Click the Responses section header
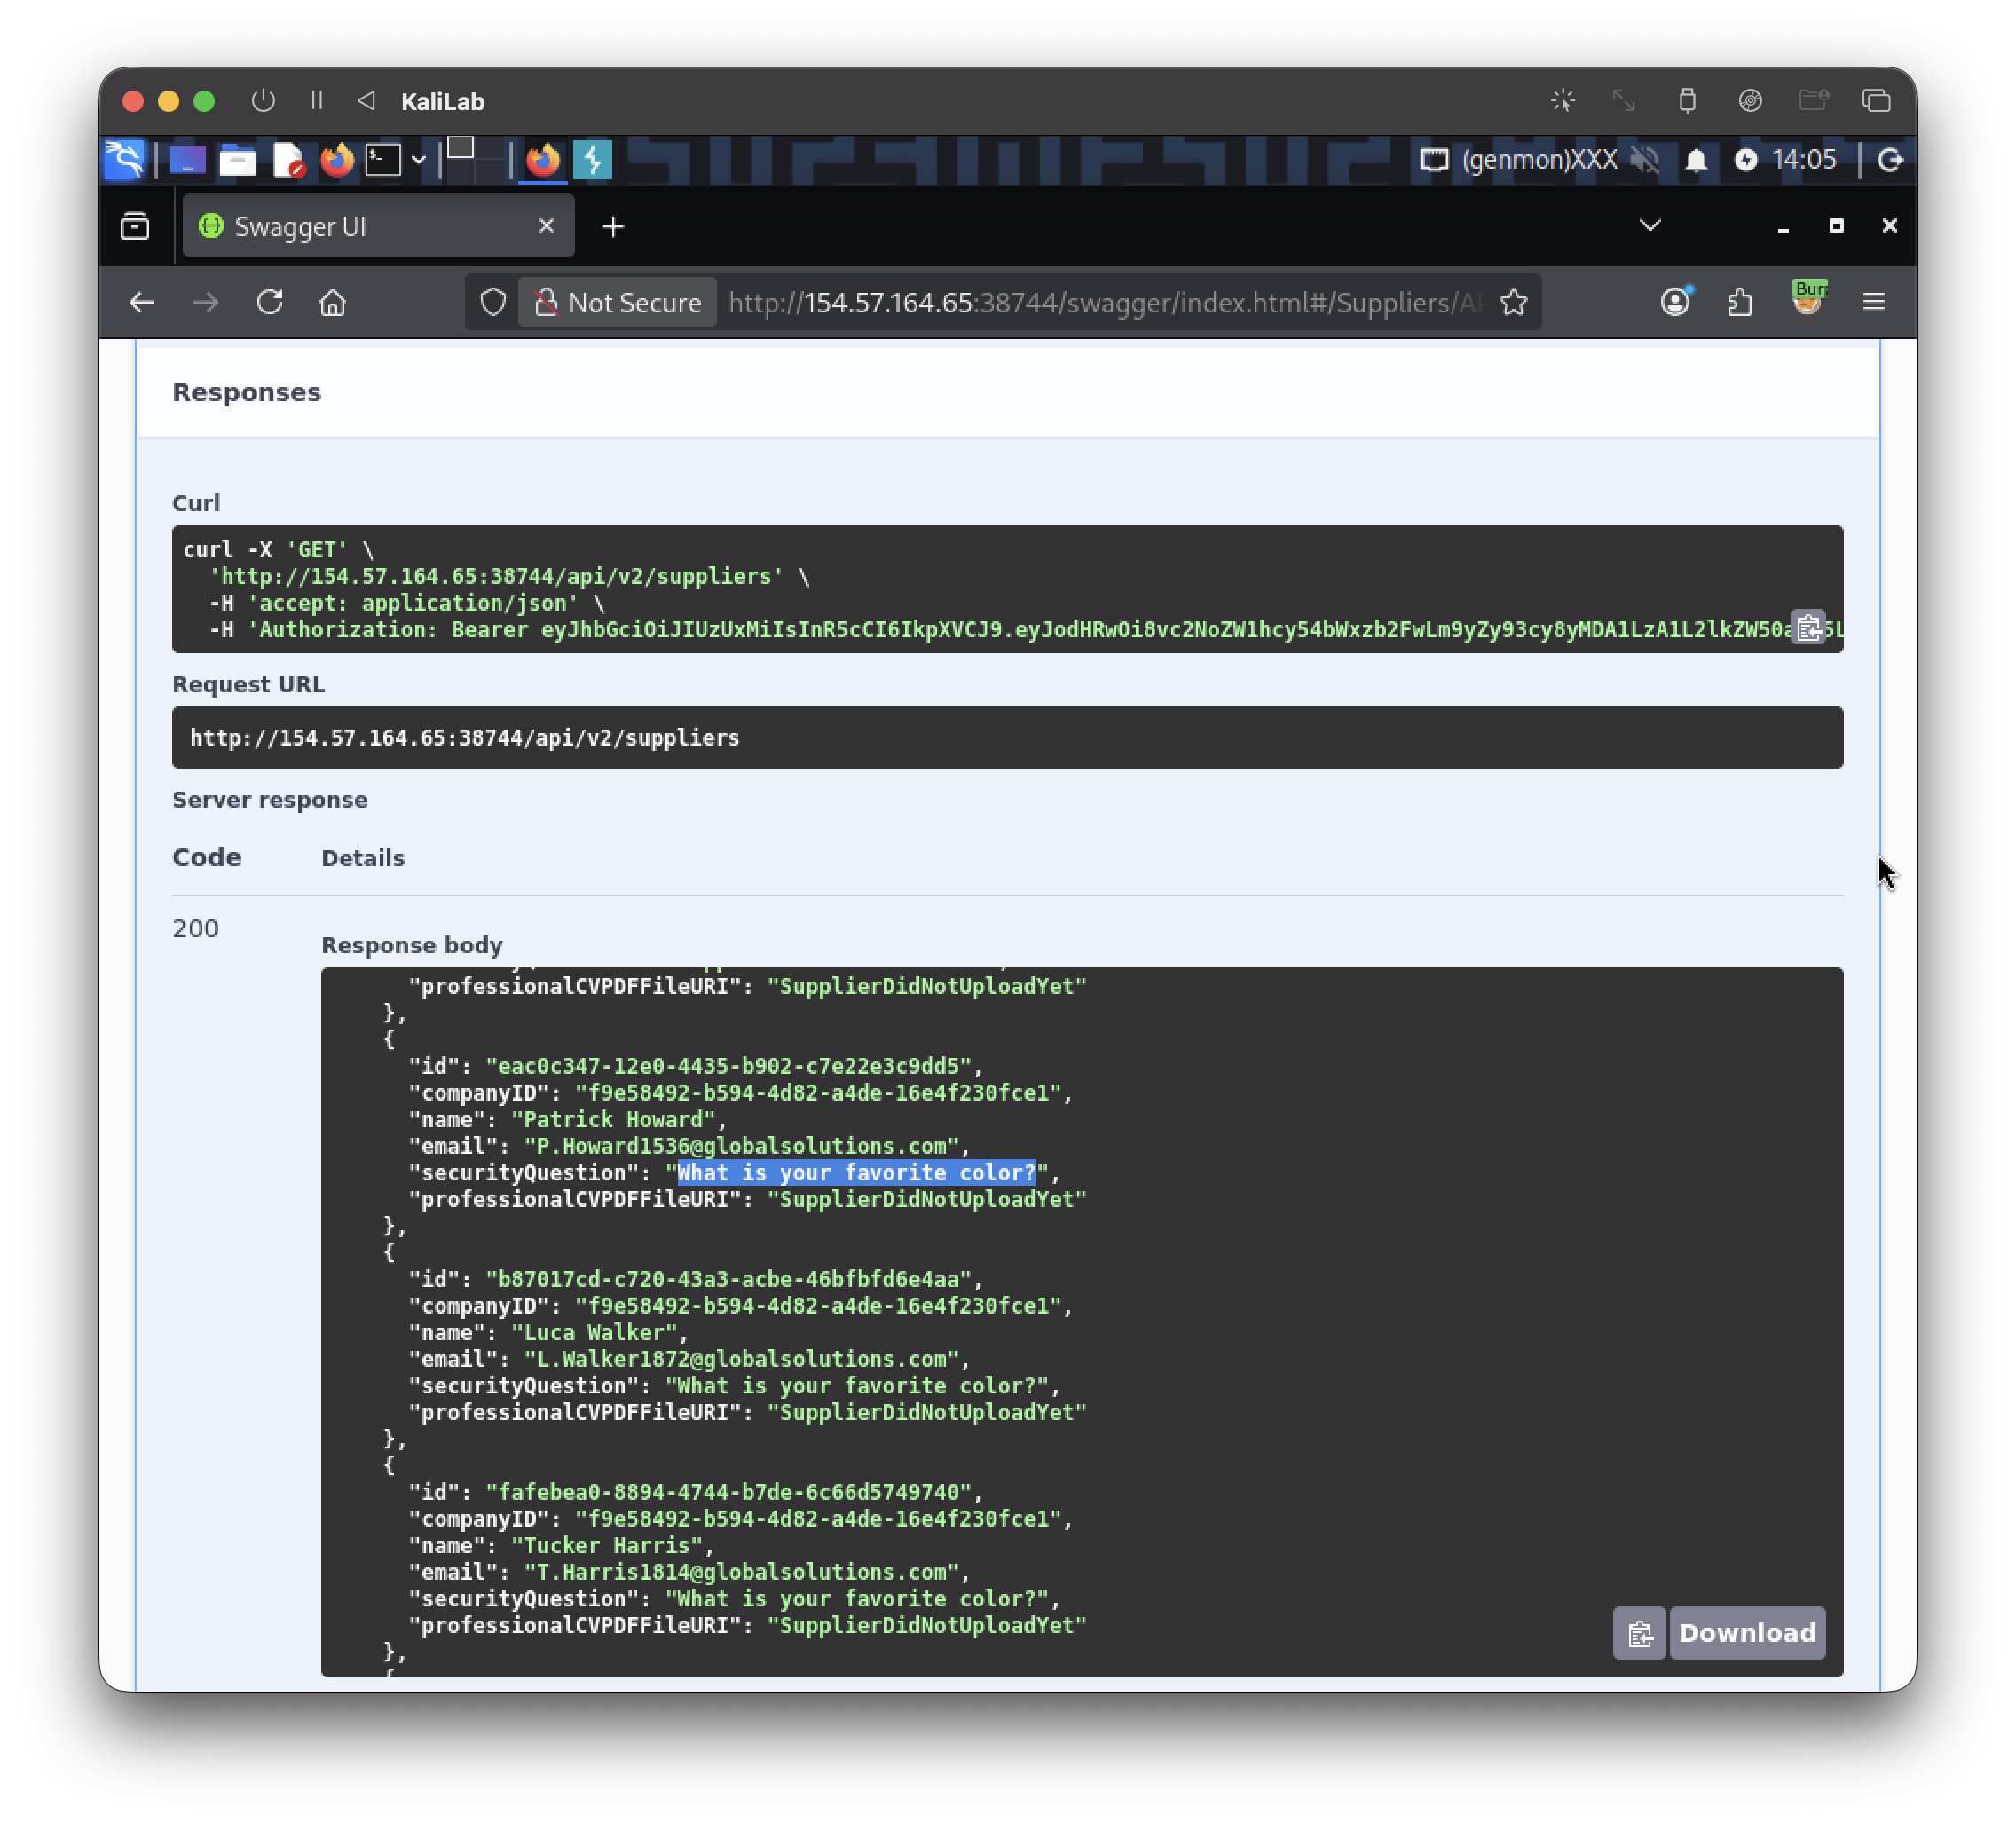Viewport: 2016px width, 1823px height. (247, 392)
